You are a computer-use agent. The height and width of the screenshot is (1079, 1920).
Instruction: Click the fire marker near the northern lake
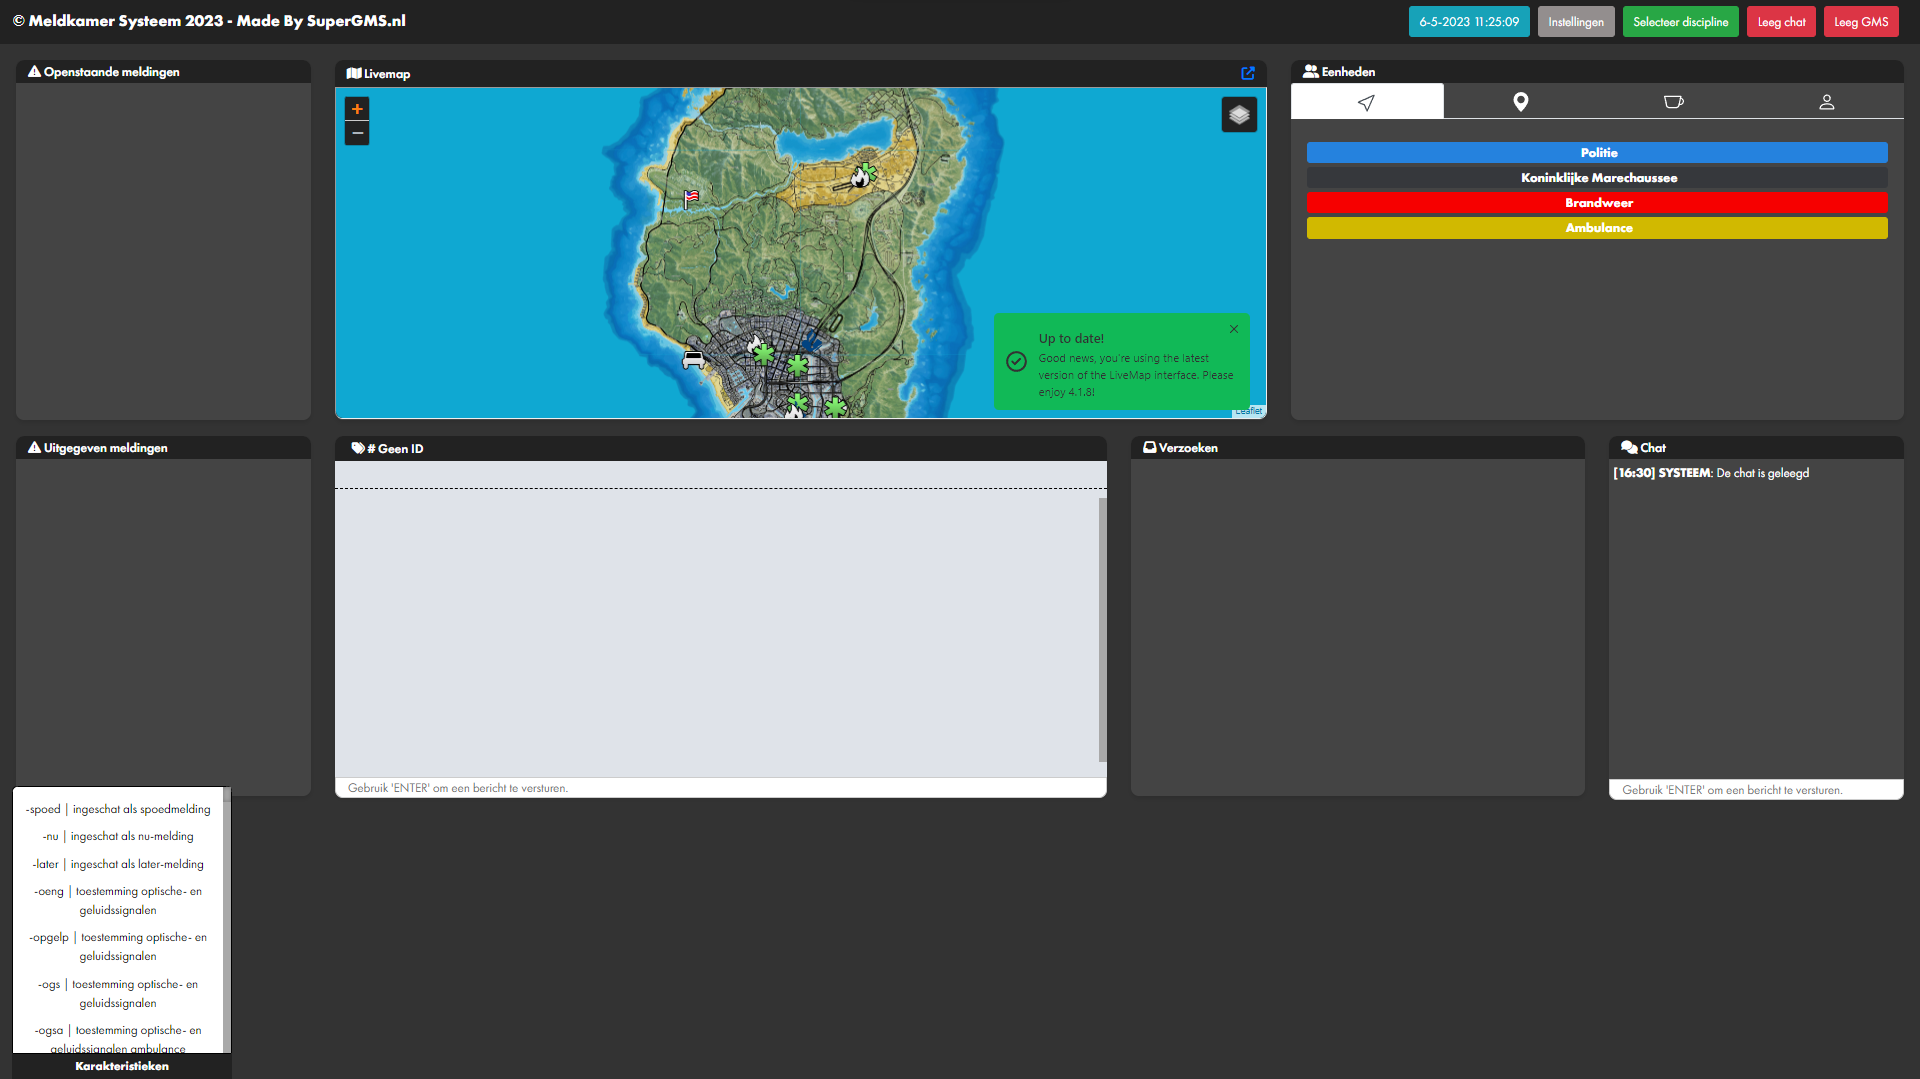click(859, 177)
